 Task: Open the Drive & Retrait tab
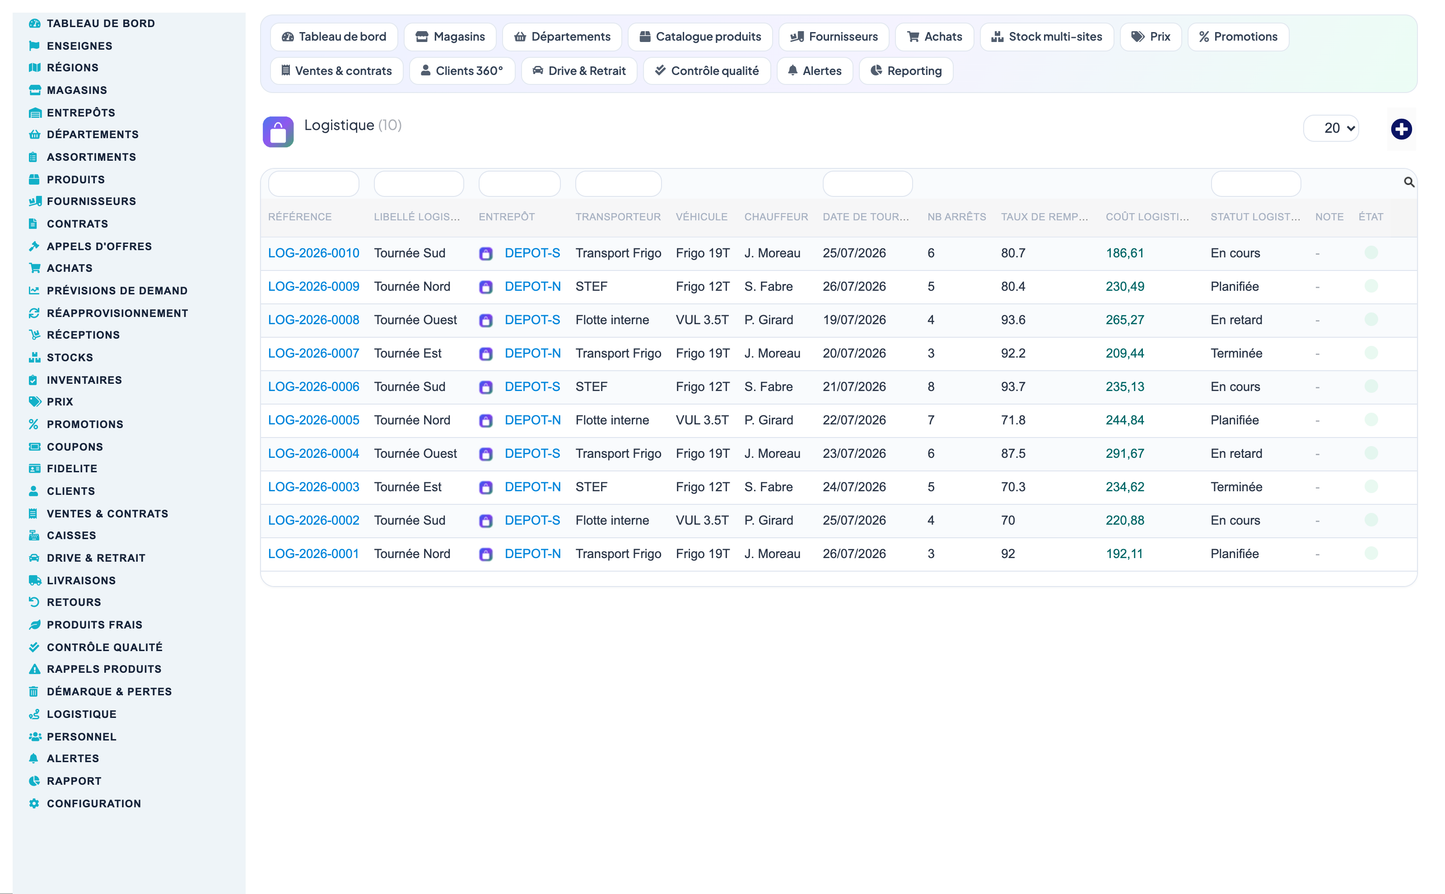579,71
